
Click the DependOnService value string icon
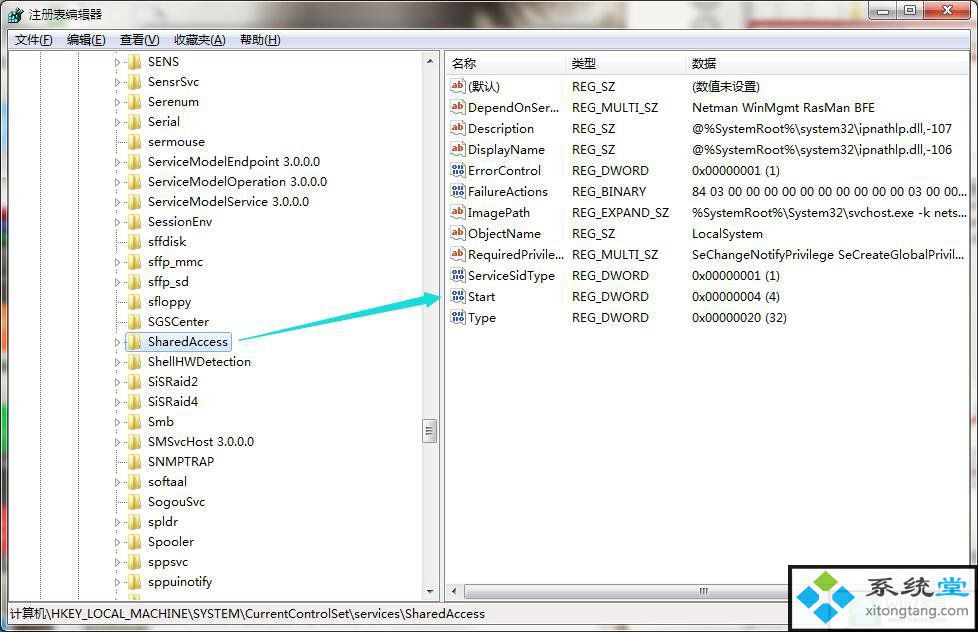tap(458, 107)
